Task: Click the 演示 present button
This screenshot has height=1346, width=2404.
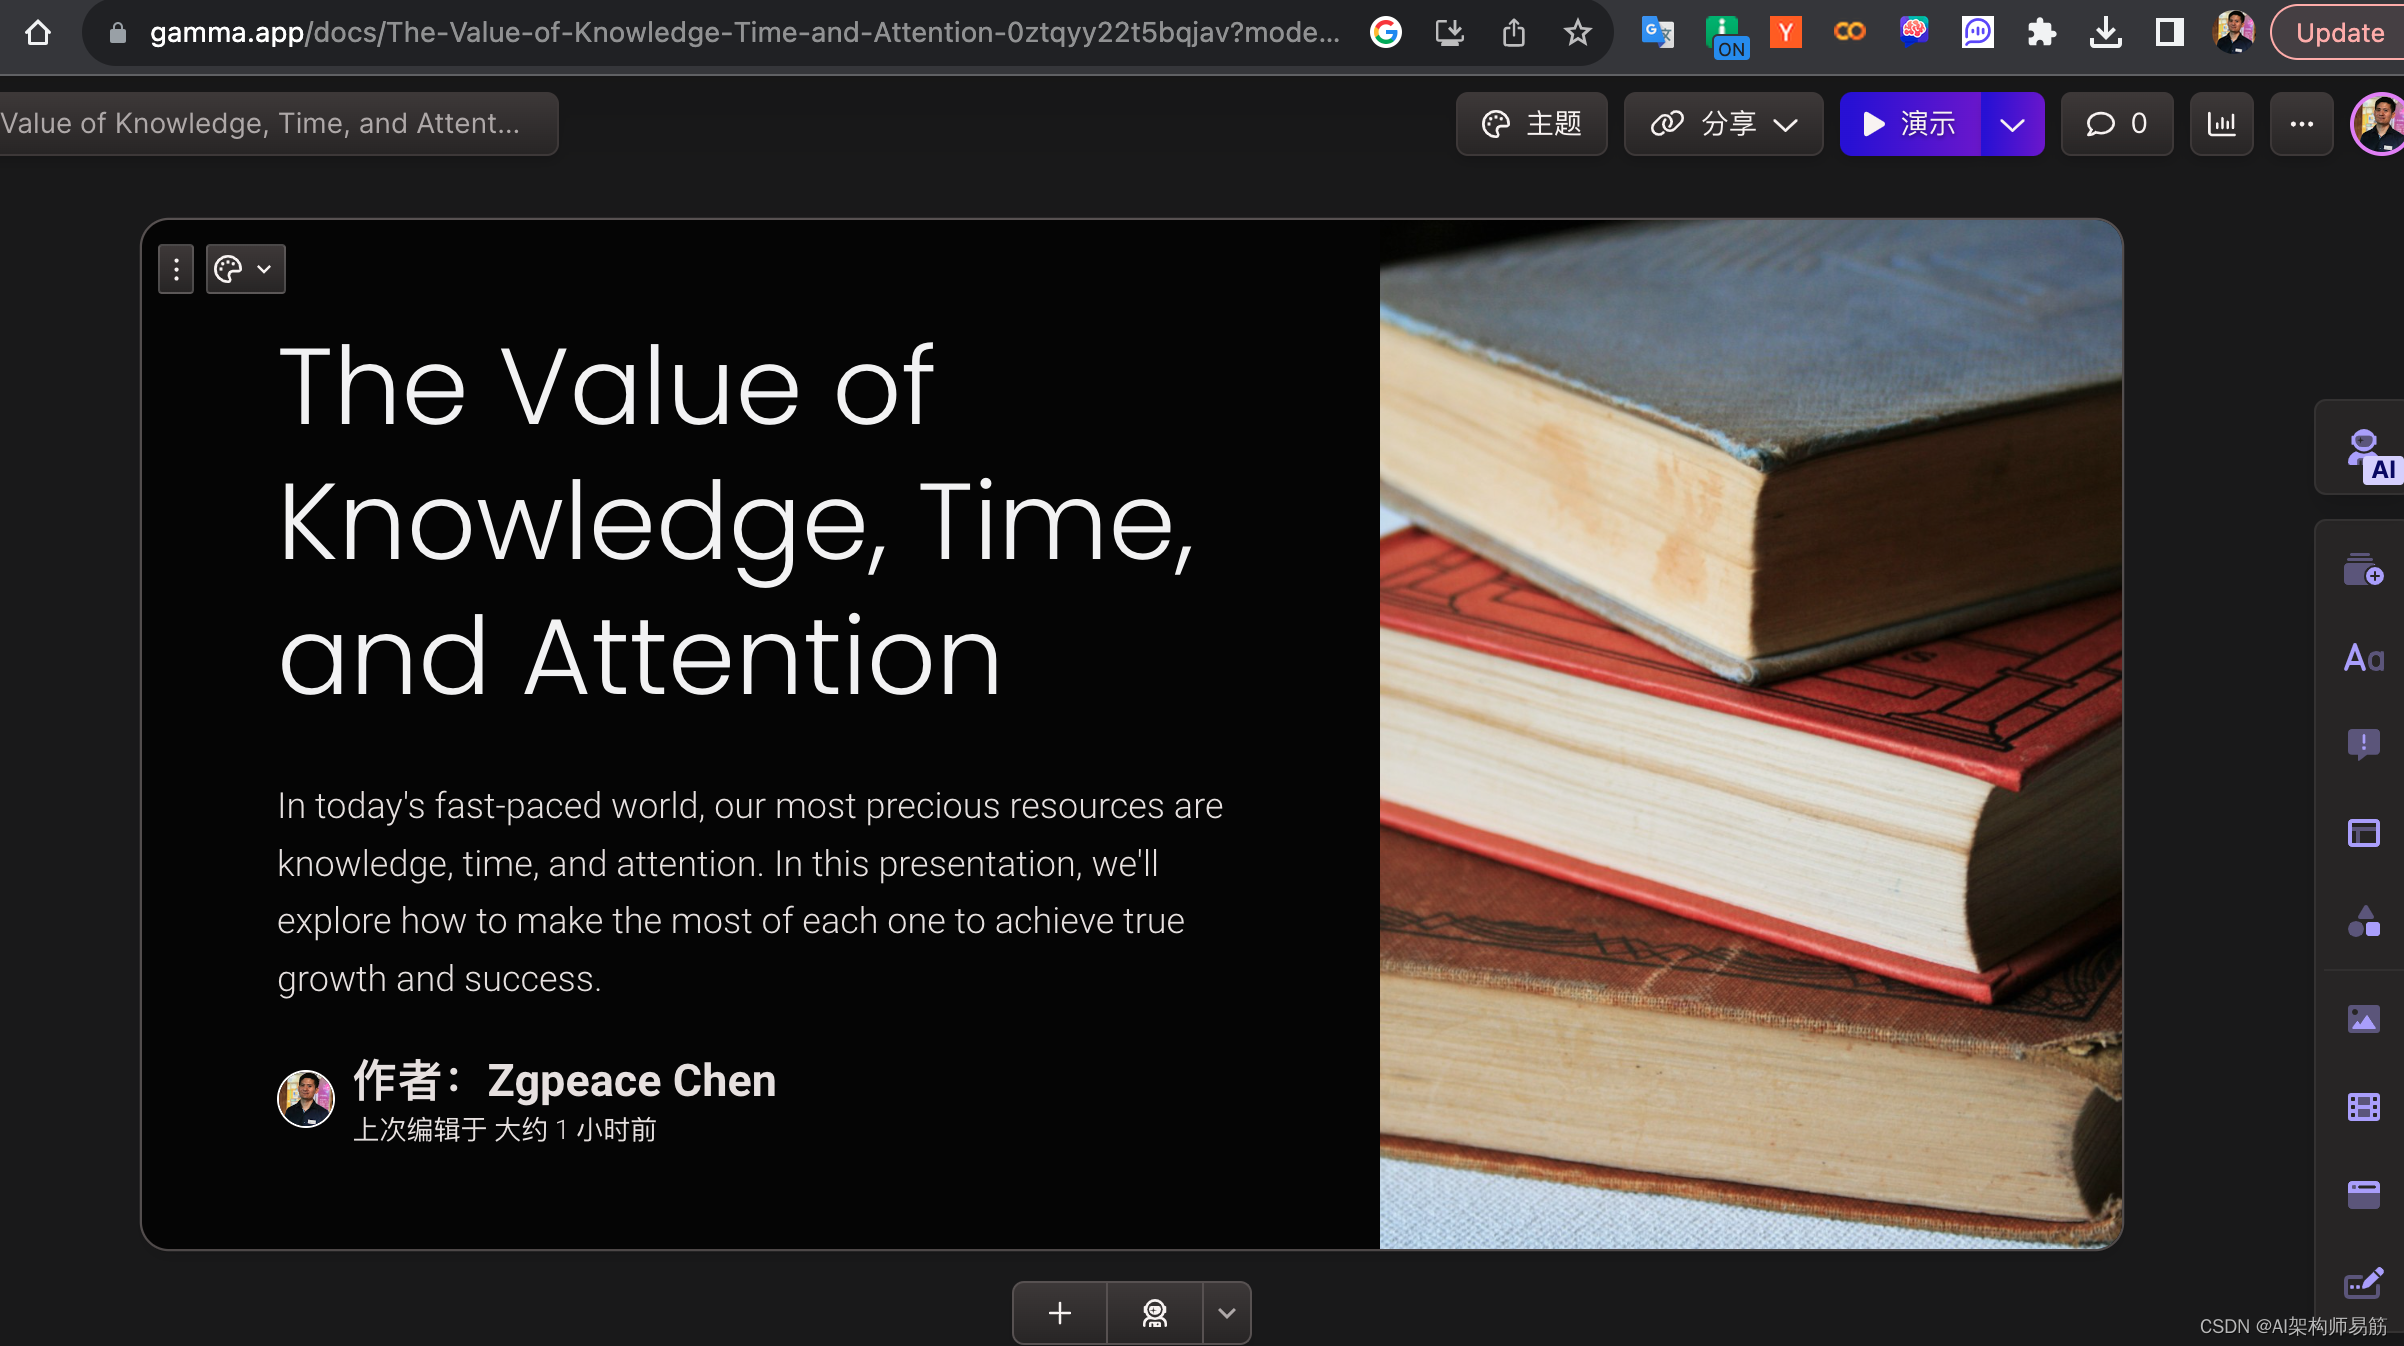Action: [x=1909, y=124]
